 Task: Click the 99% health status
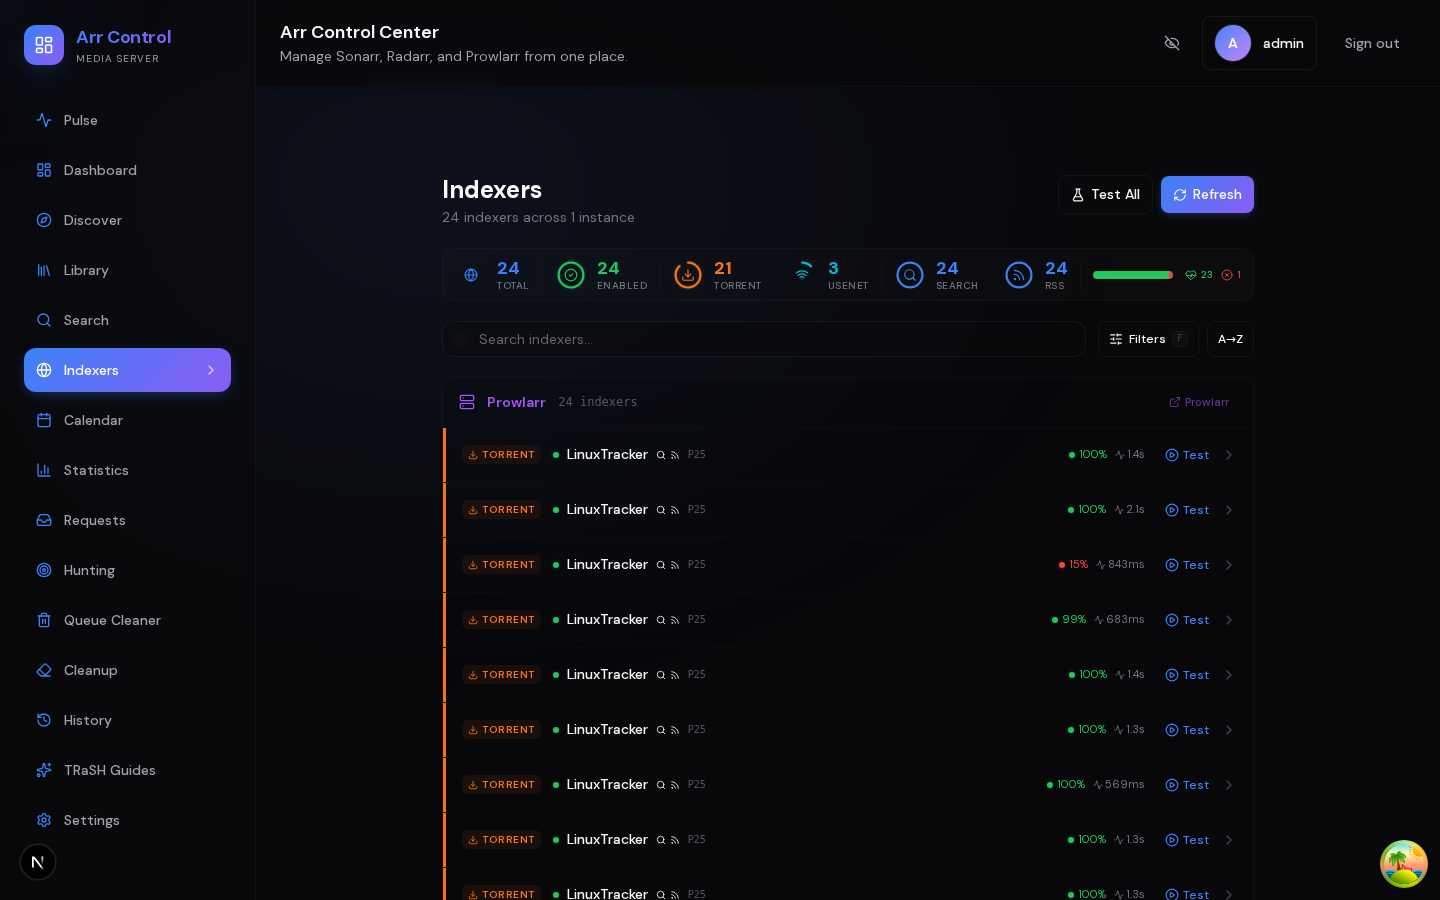[1069, 620]
